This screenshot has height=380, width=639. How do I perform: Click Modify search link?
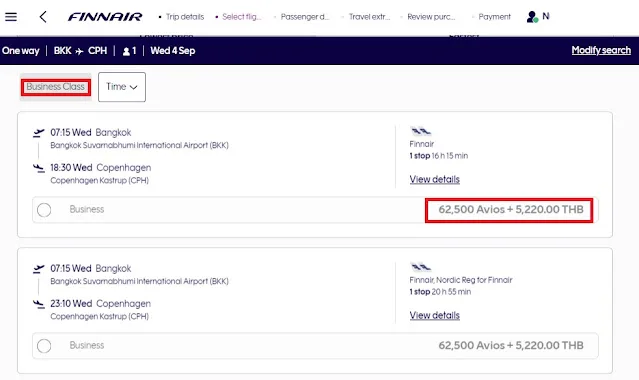tap(601, 50)
